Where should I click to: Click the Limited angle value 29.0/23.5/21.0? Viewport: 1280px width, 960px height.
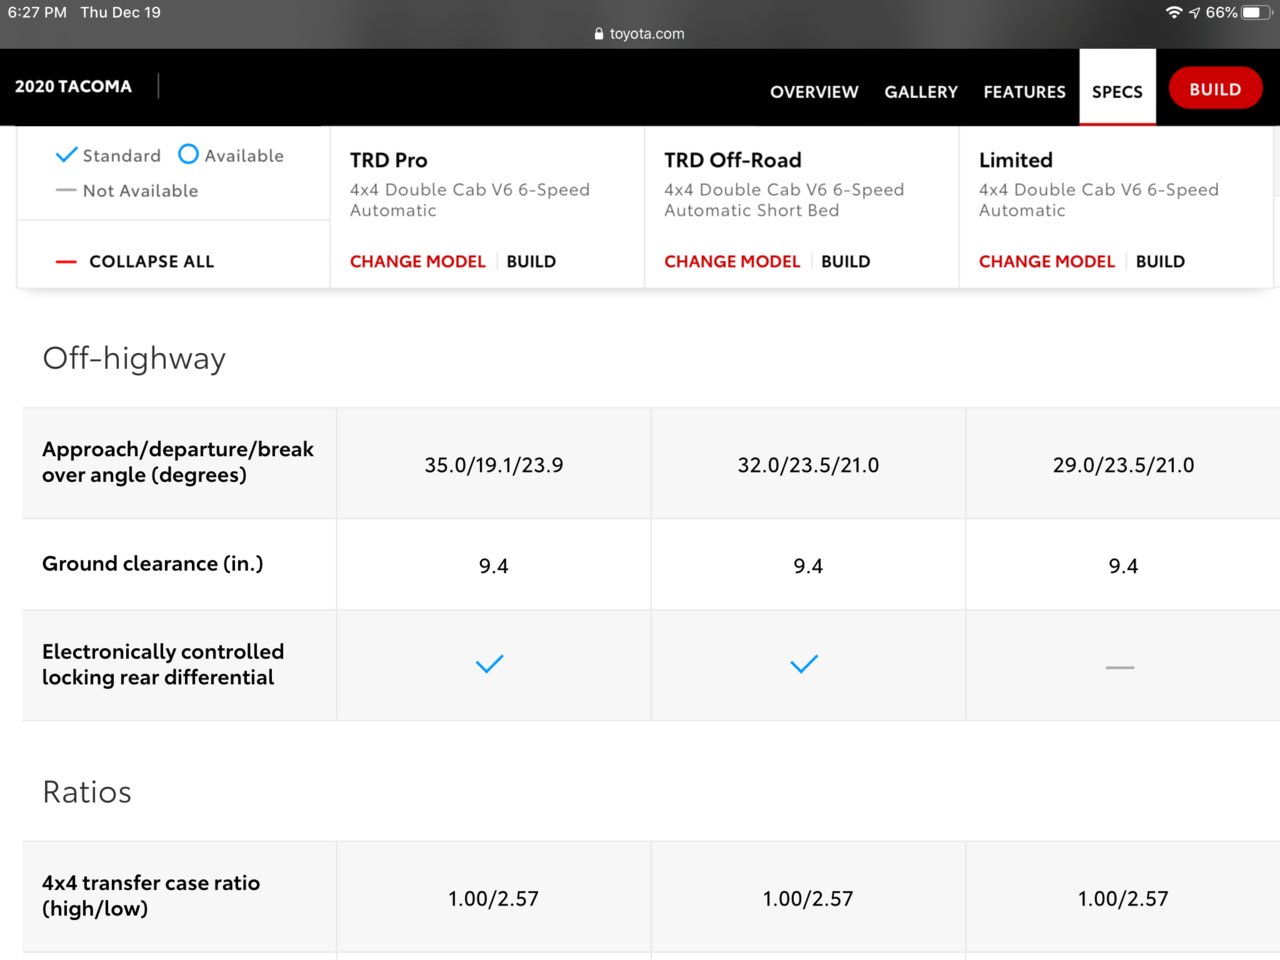tap(1123, 465)
